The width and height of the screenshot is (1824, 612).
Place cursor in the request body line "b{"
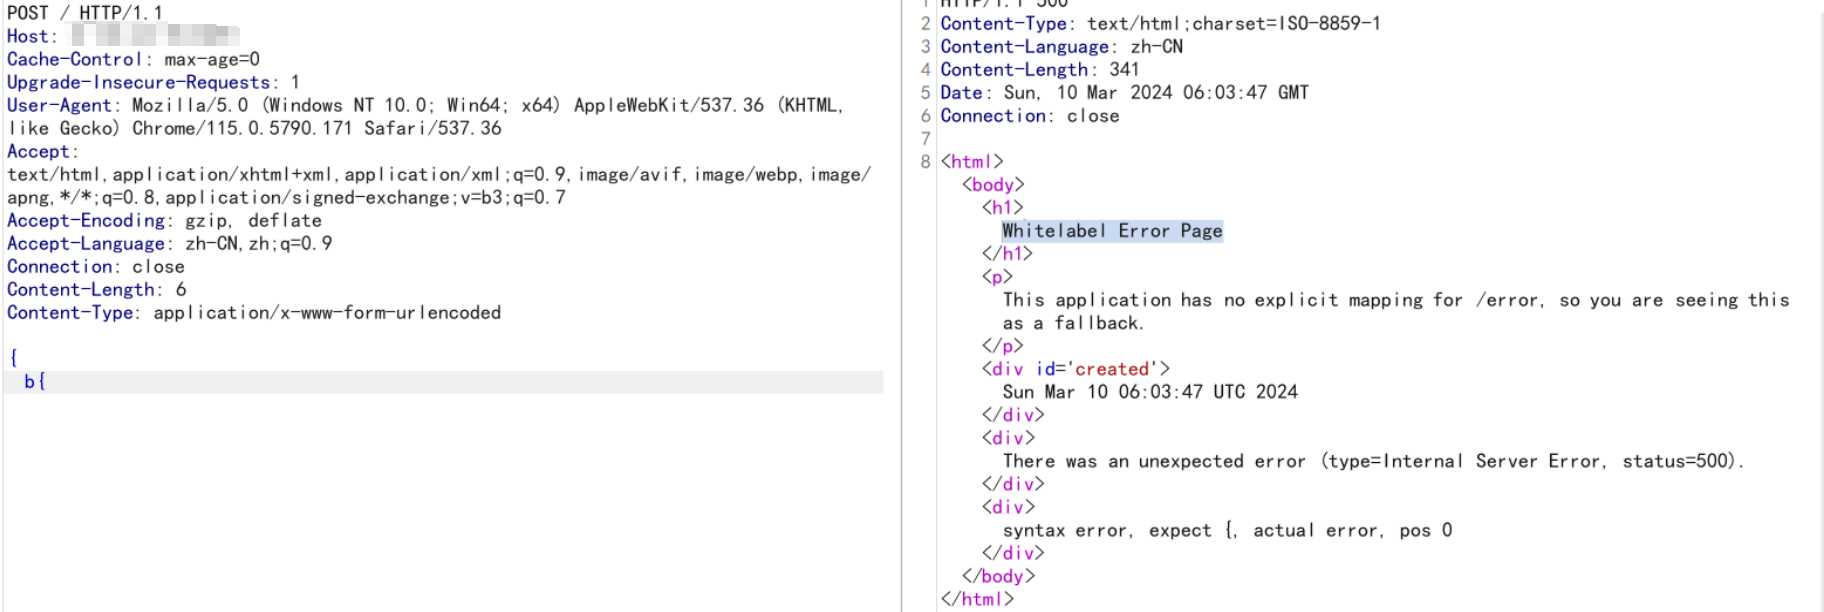pos(35,381)
